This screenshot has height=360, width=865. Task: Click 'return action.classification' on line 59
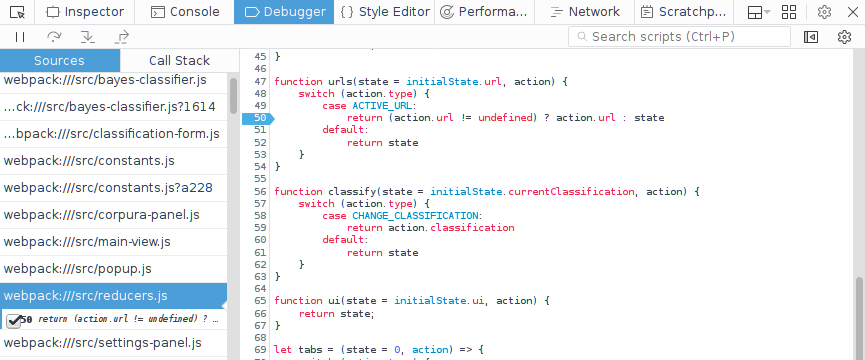[x=431, y=228]
